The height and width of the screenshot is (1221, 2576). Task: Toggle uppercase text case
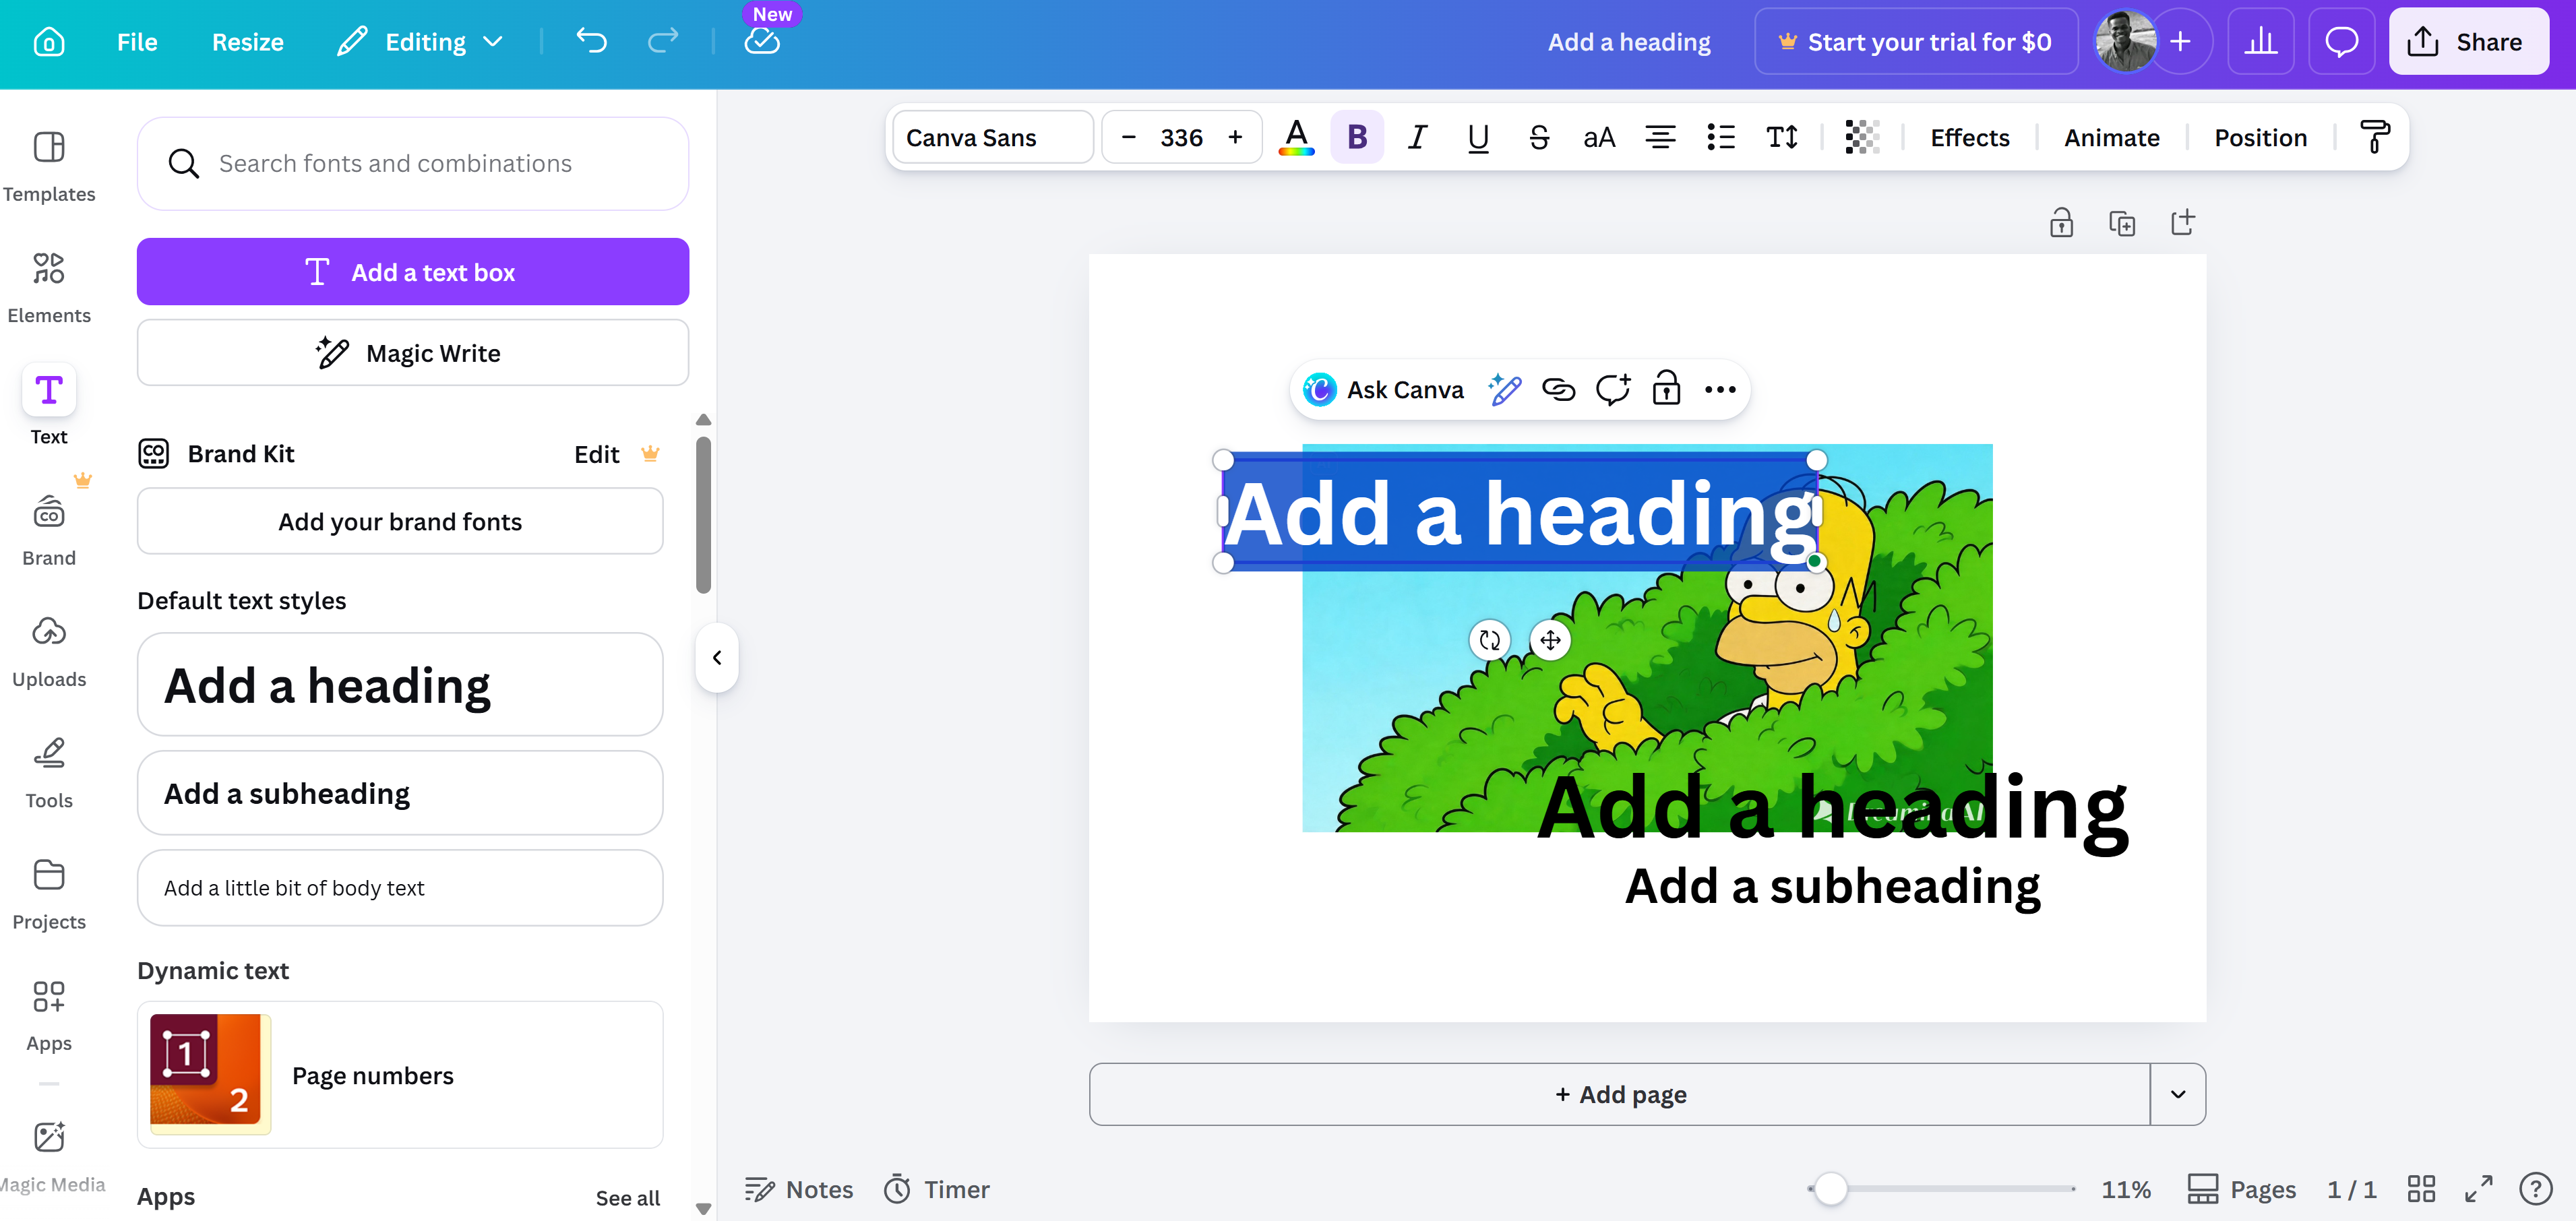[1599, 137]
